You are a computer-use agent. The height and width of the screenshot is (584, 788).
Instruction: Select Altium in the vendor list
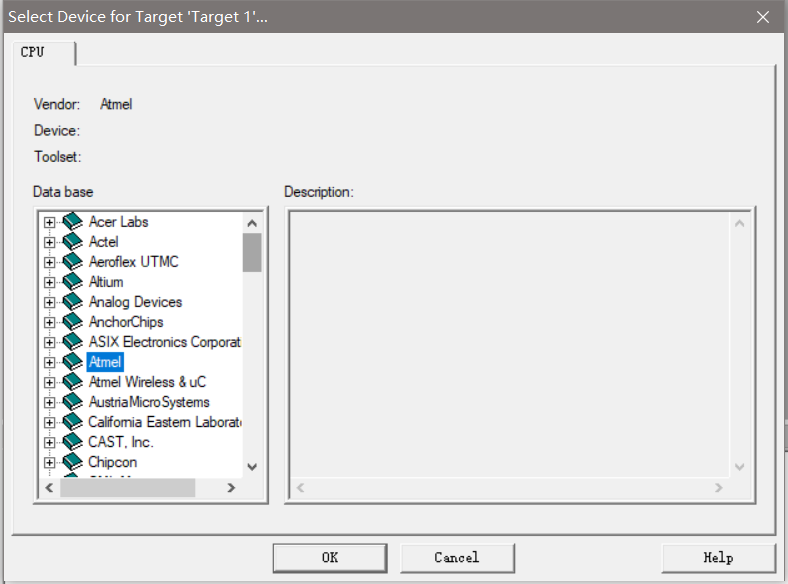click(x=106, y=282)
